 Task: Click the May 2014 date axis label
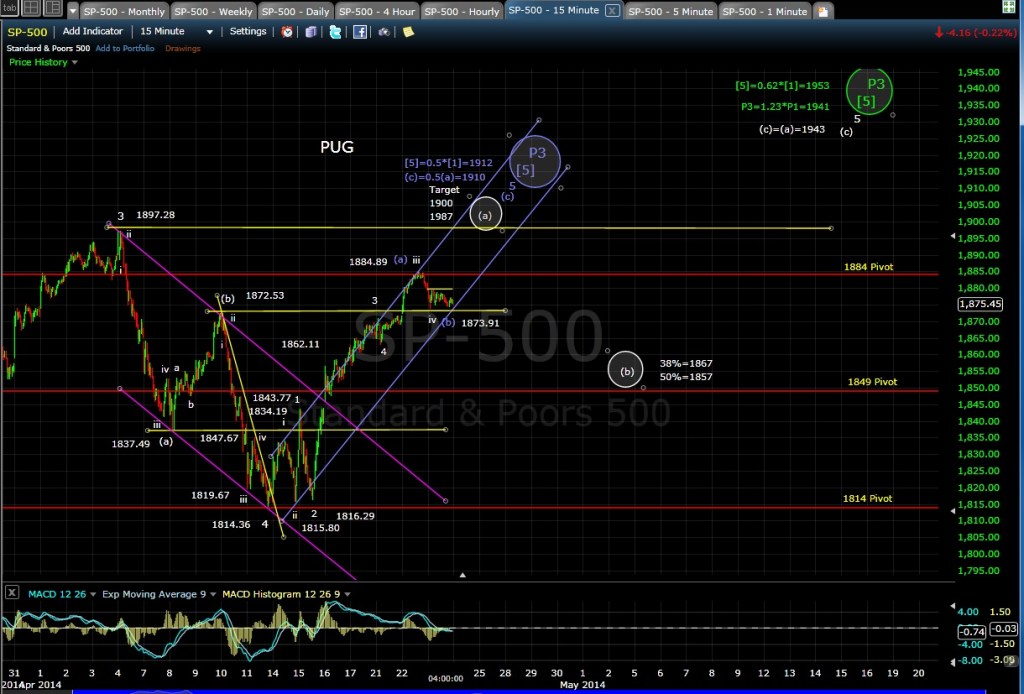582,684
